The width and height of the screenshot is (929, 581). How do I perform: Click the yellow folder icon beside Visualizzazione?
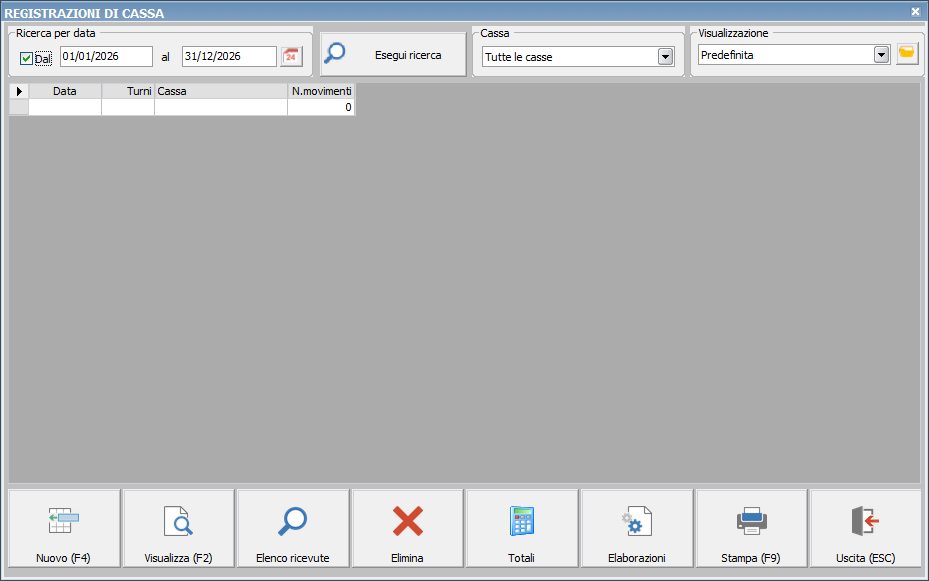pos(907,54)
